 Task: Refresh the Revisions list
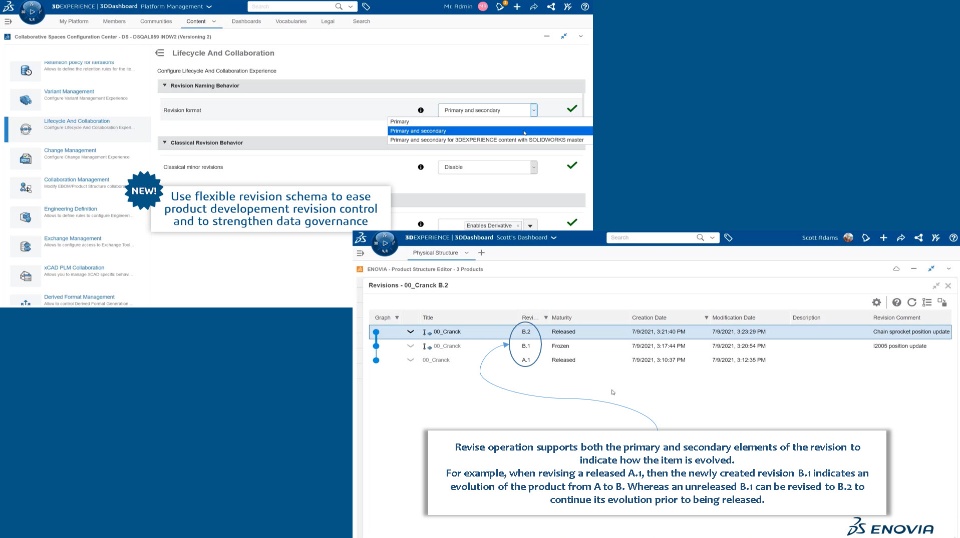(x=912, y=302)
